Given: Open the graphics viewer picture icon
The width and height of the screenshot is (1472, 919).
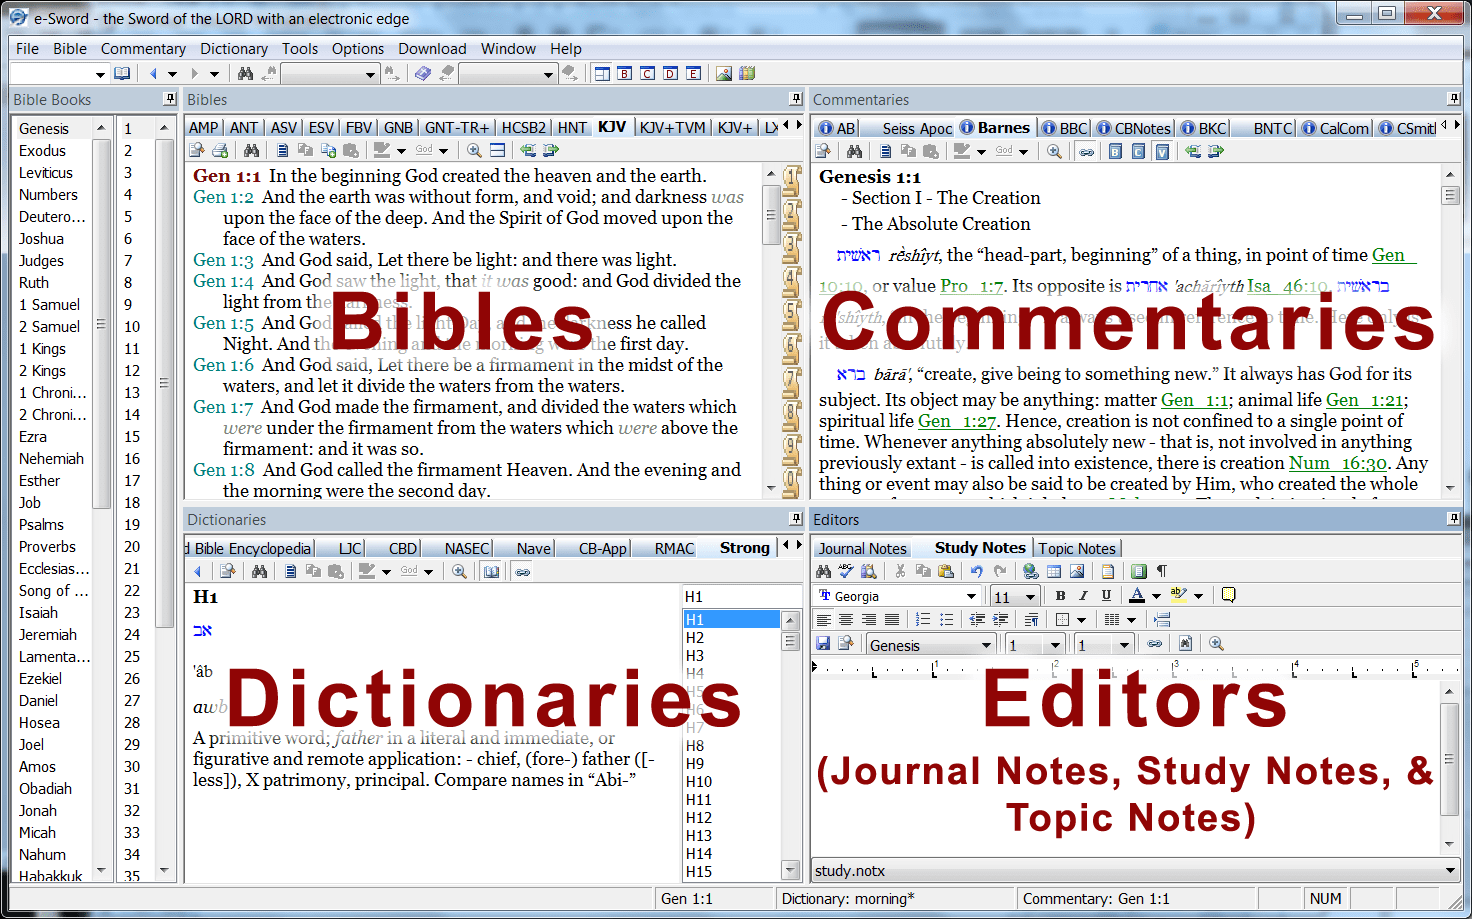Looking at the screenshot, I should 724,73.
